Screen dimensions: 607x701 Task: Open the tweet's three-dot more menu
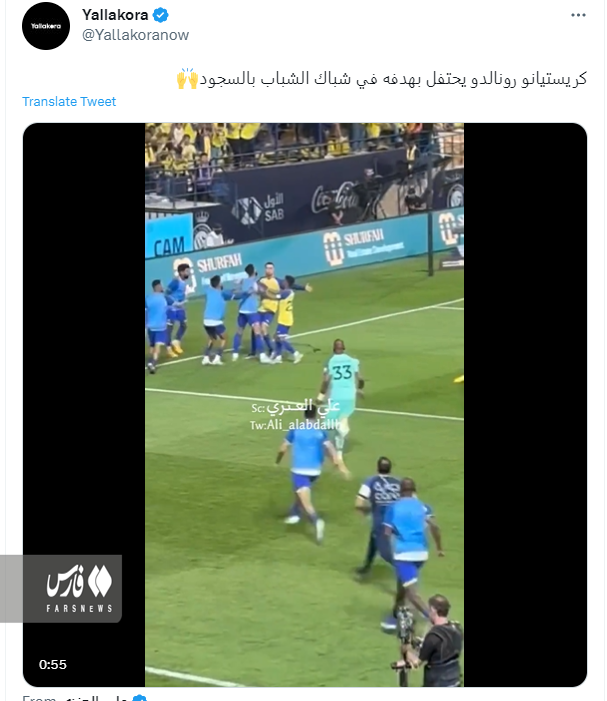[x=578, y=15]
